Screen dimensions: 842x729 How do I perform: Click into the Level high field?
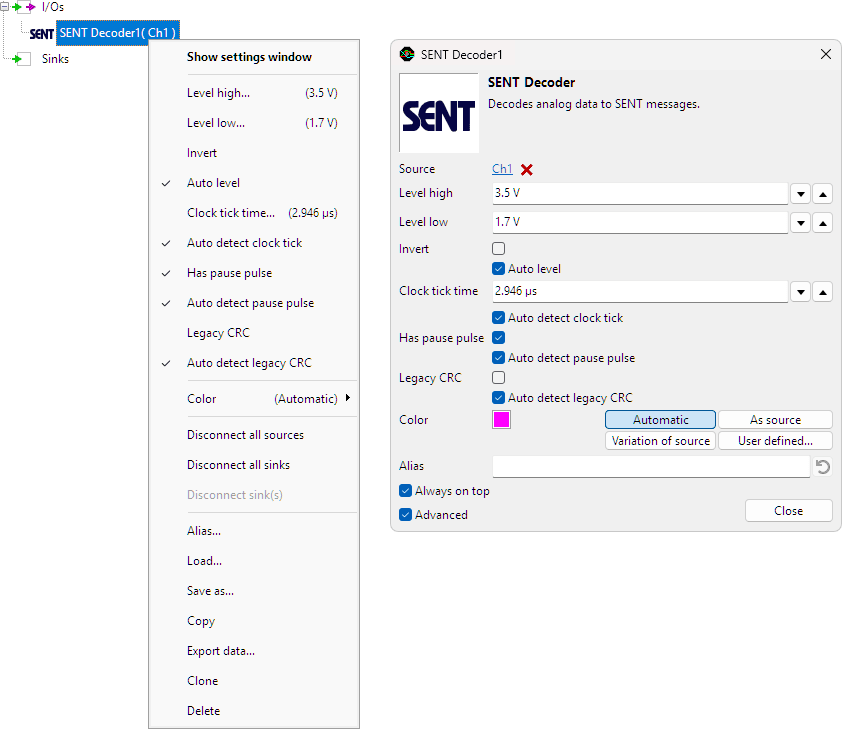640,193
